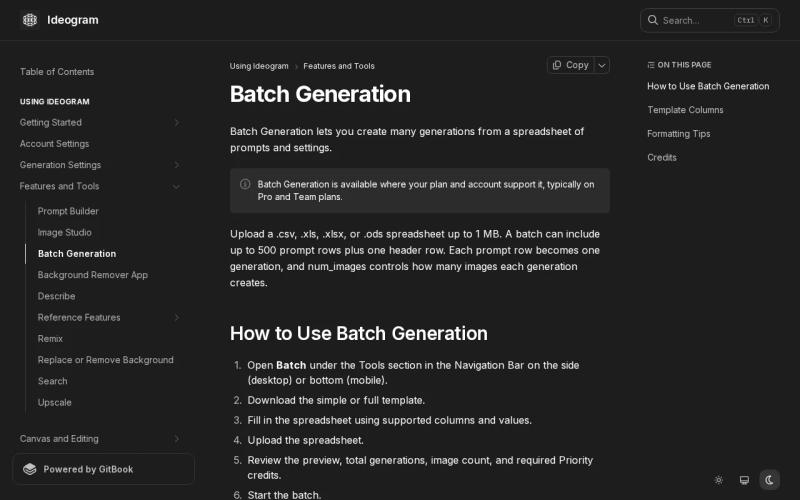
Task: Click the How to Use Batch Generation heading
Action: [x=358, y=333]
